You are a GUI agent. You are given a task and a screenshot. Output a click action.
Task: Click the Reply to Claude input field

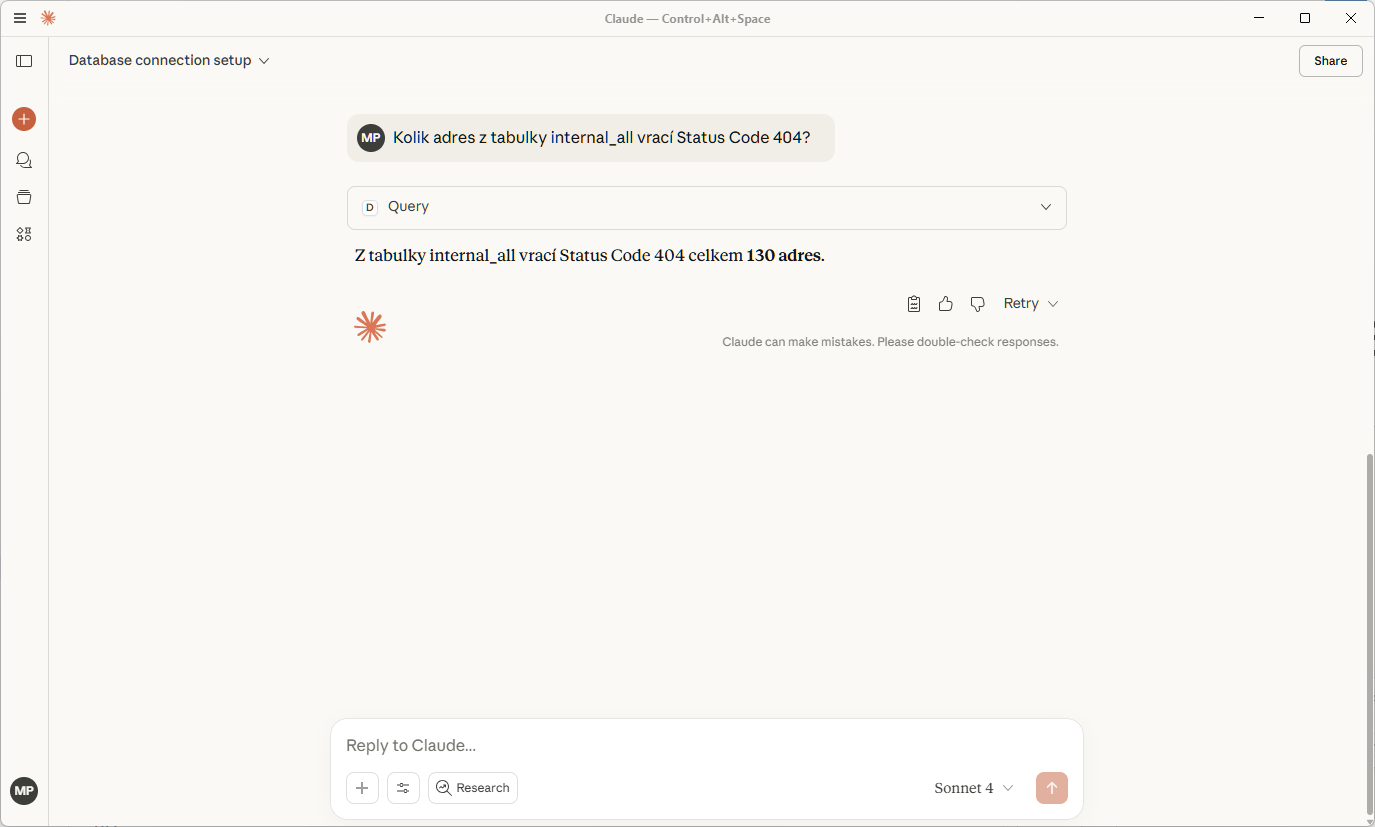706,746
